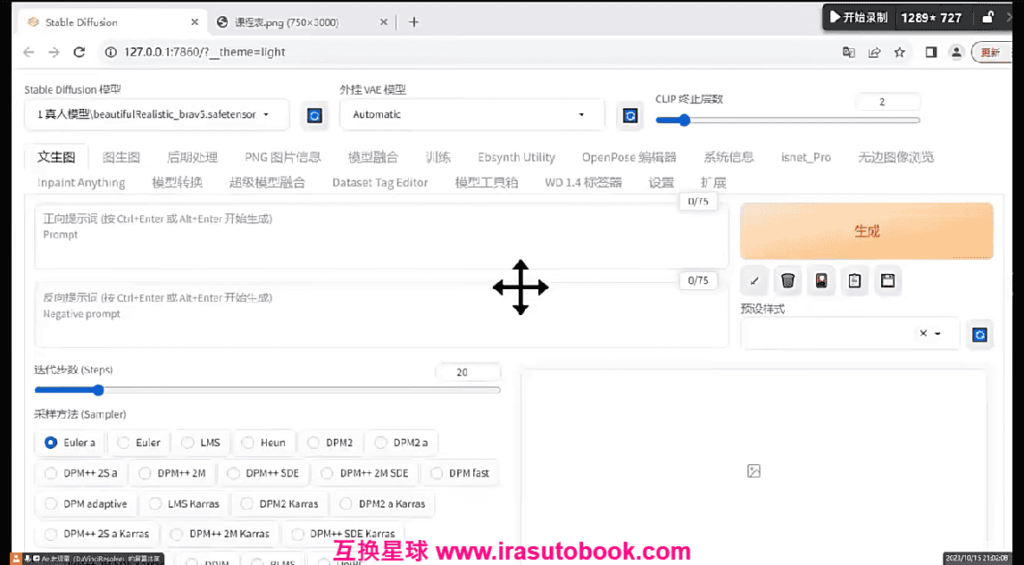Select the DPM2 sampler
This screenshot has height=565, width=1024.
(x=330, y=442)
